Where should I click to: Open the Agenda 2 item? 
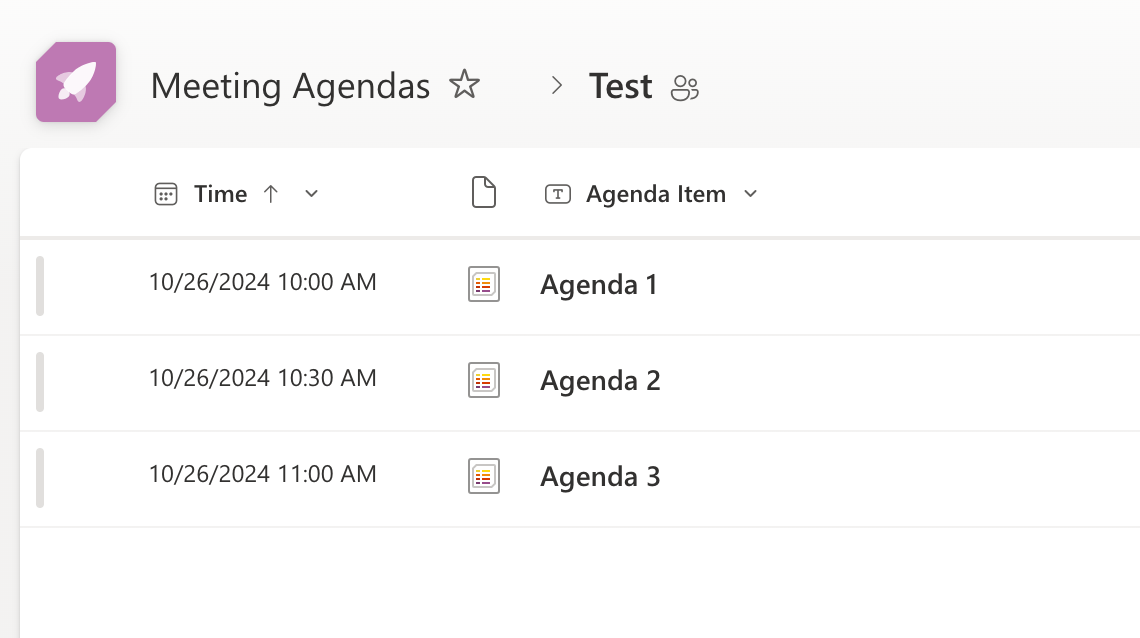click(600, 380)
